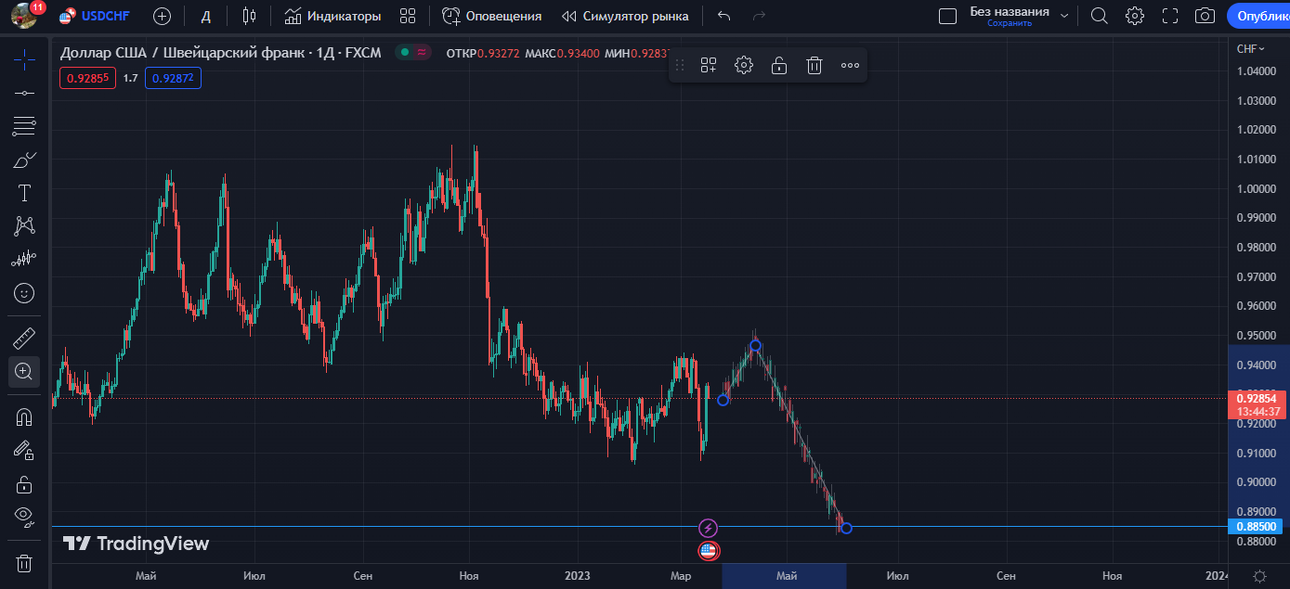Select the path anchor near the 0.928 level

tap(723, 399)
